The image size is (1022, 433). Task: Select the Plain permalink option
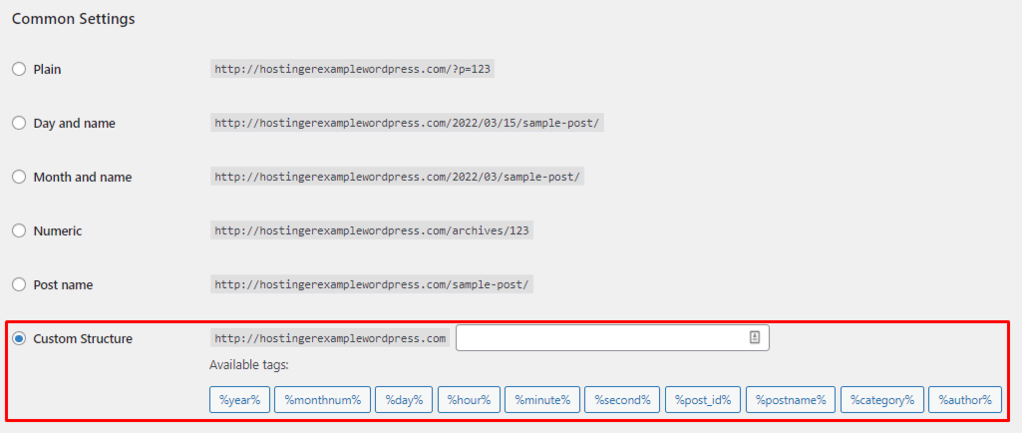tap(19, 69)
